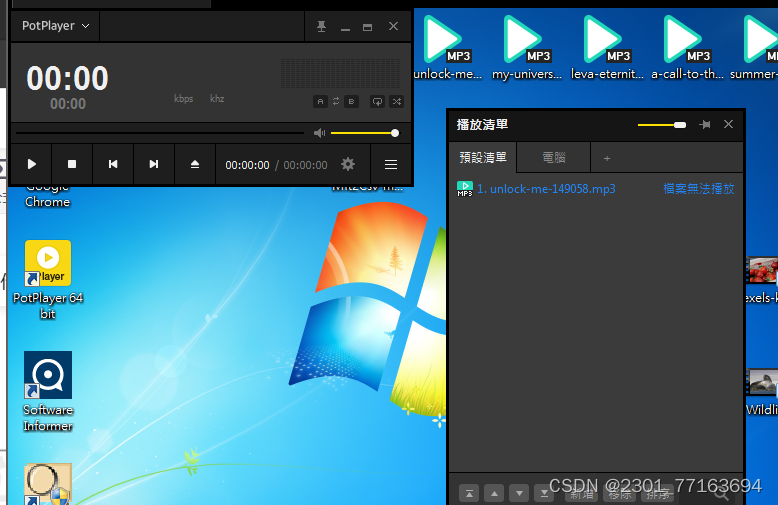Viewport: 778px width, 505px height.
Task: Open a file with the eject button
Action: coord(195,164)
